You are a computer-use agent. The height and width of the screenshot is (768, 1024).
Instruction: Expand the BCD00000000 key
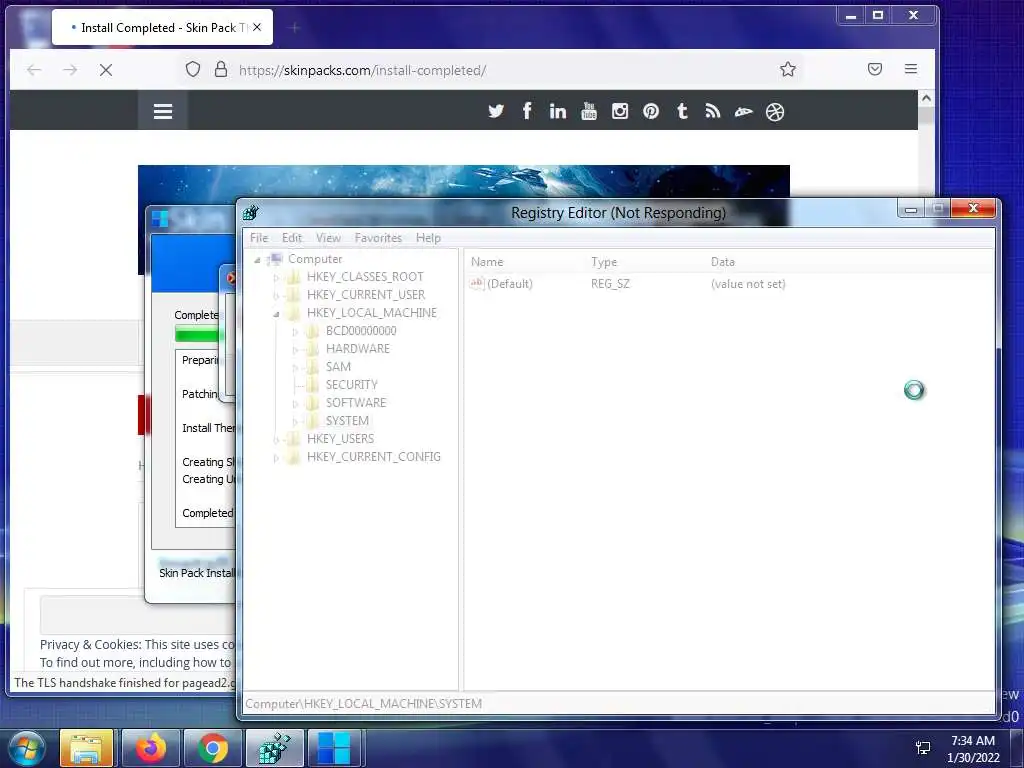295,332
